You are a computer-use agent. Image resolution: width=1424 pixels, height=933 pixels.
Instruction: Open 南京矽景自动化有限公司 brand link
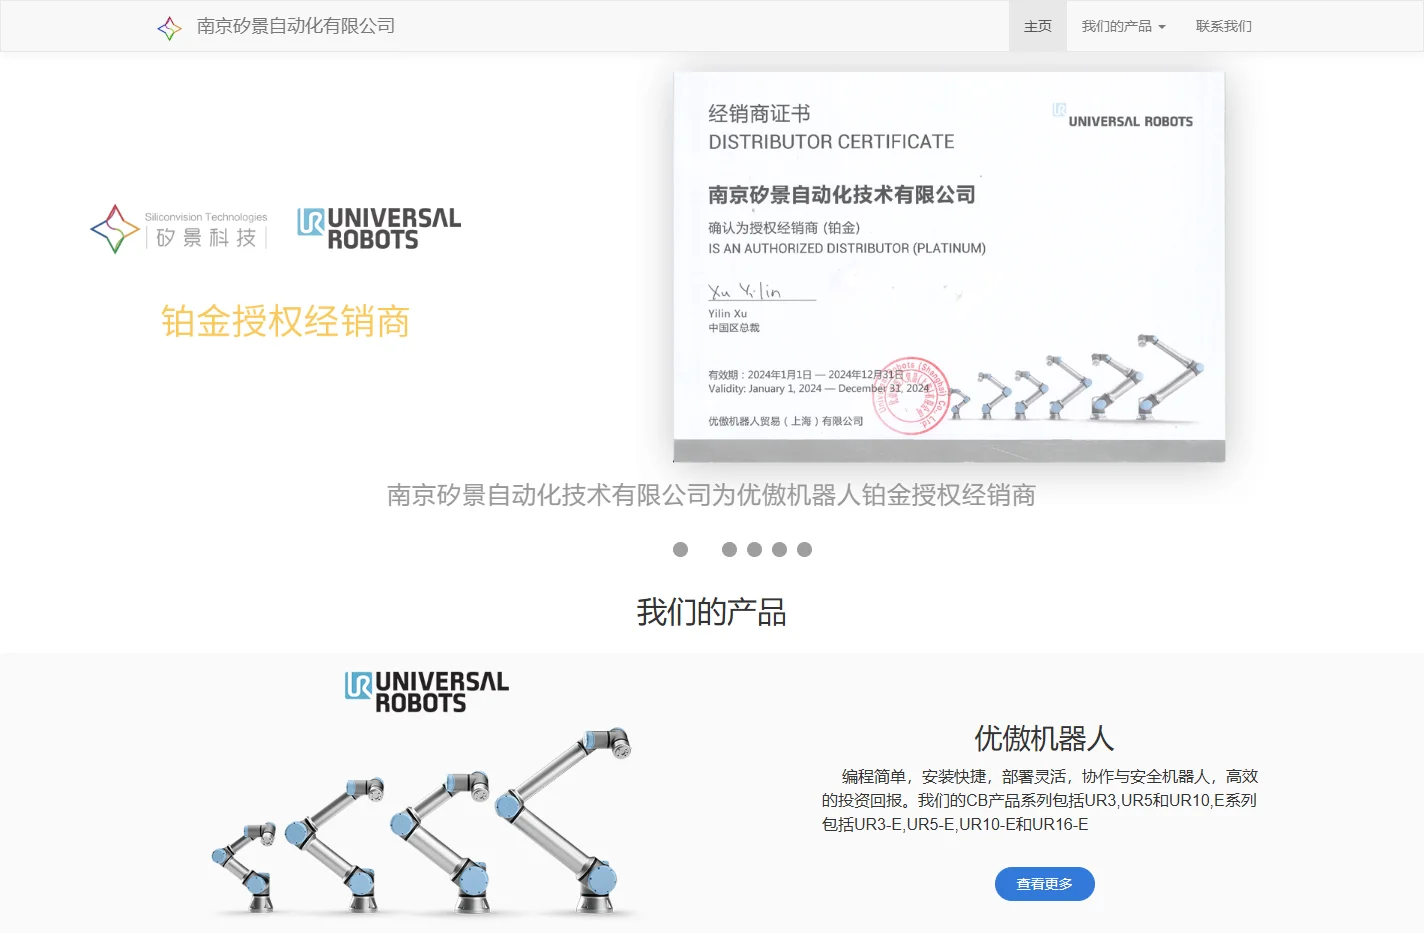296,26
